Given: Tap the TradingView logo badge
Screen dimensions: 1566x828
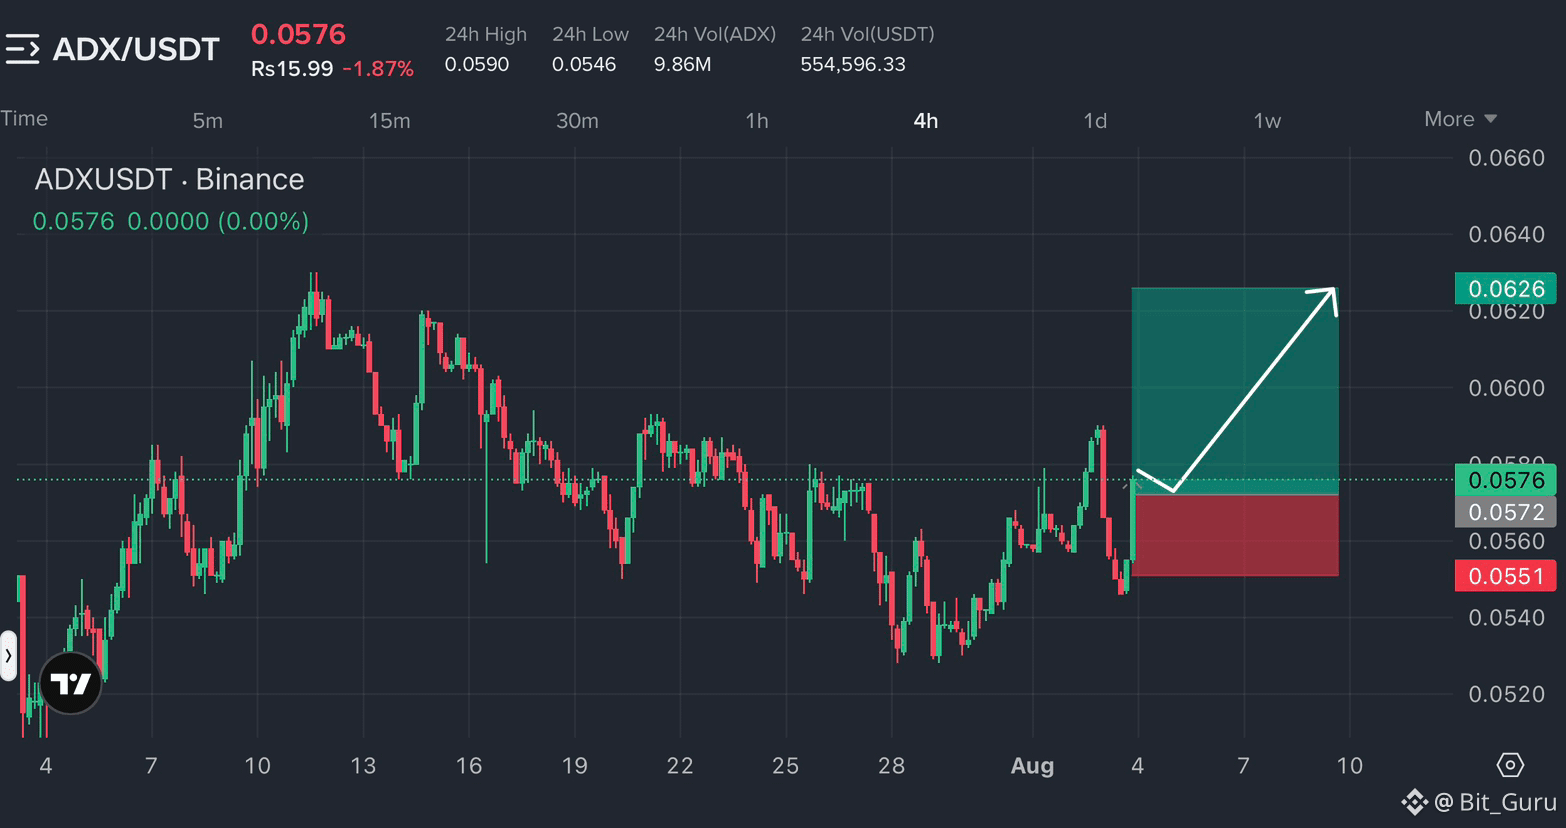Looking at the screenshot, I should 70,683.
